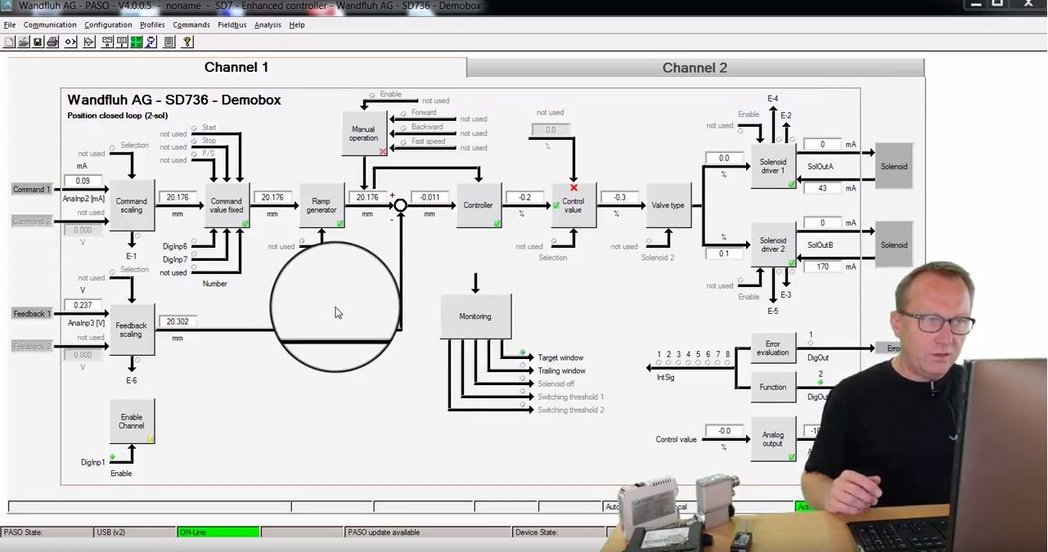The image size is (1048, 552).
Task: Click the New file toolbar icon
Action: point(9,42)
